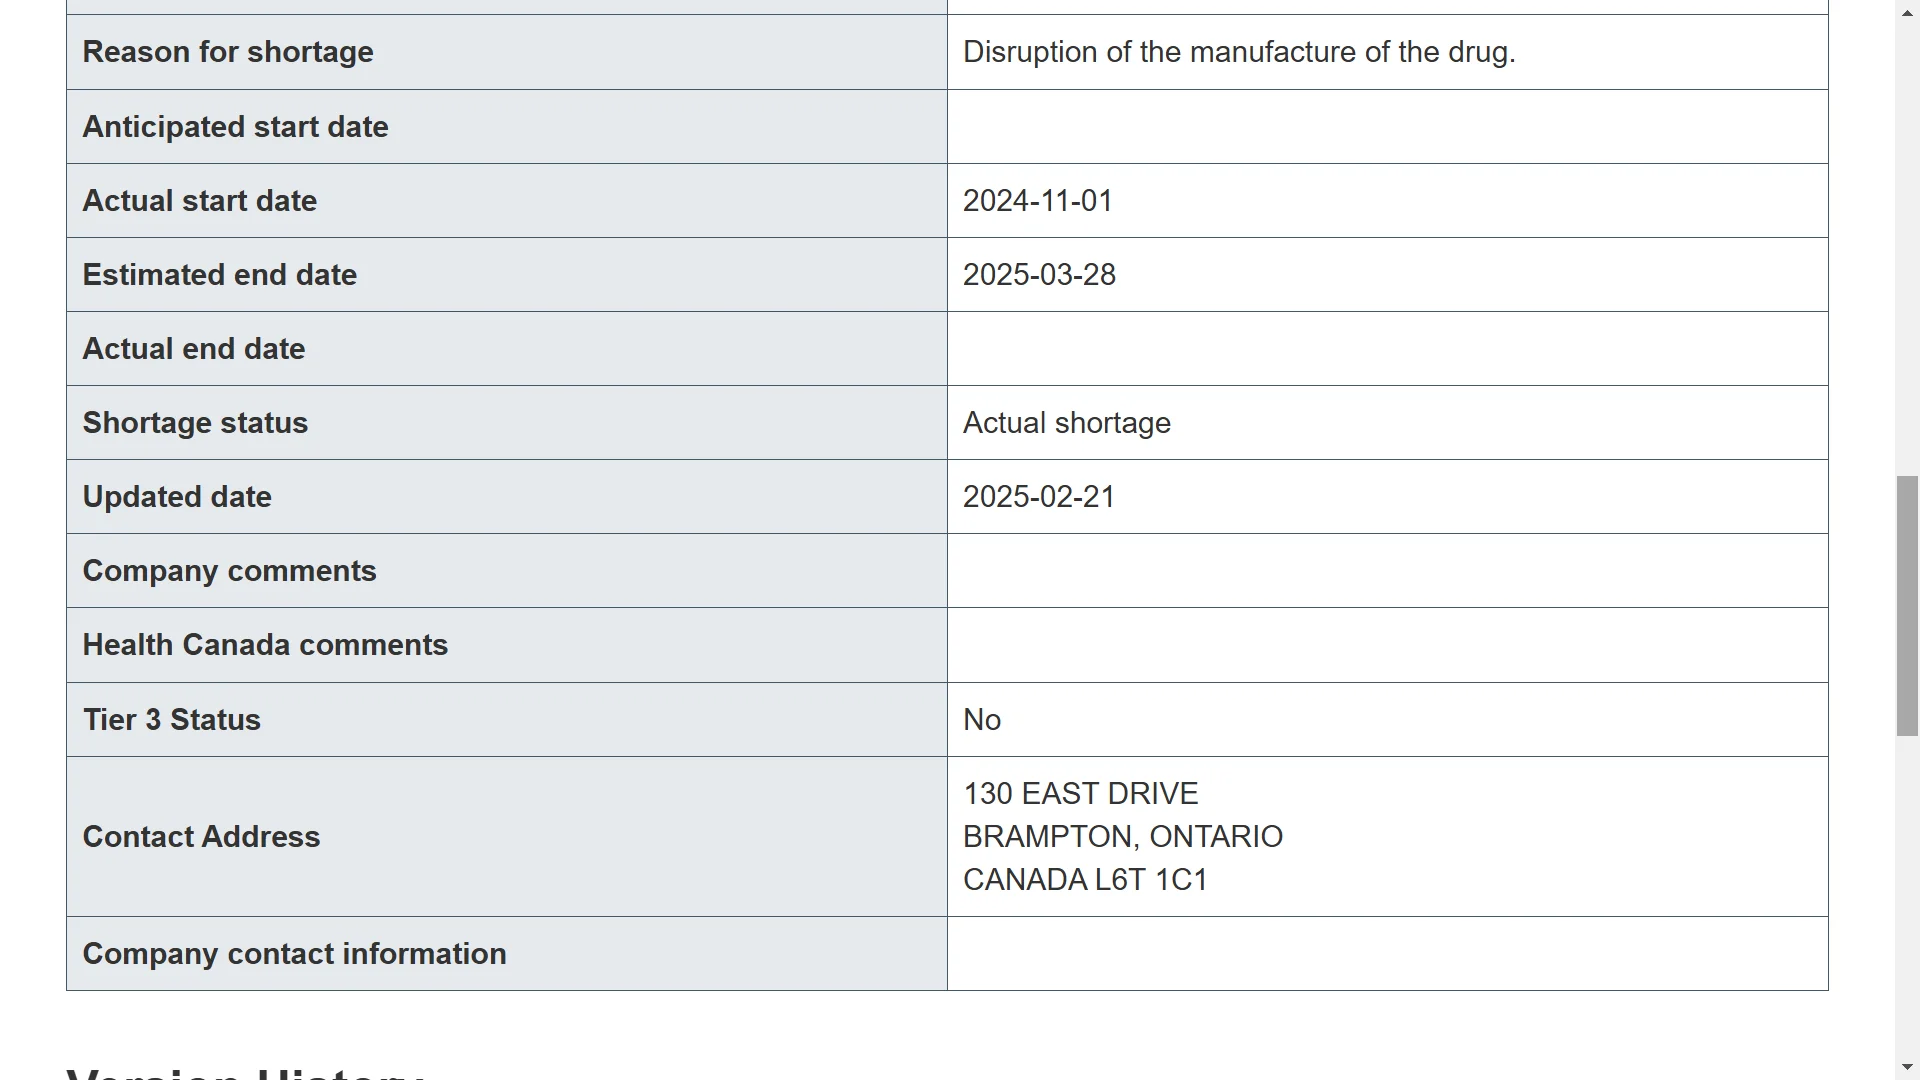The image size is (1920, 1080).
Task: Click the updated date value 2025-02-21
Action: (1039, 497)
